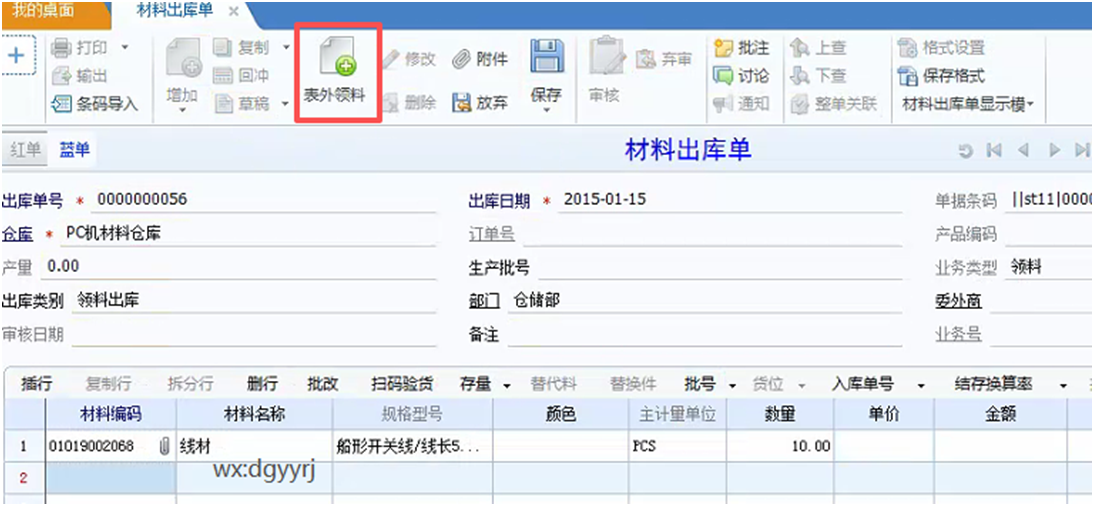Viewport: 1094px width, 506px height.
Task: Open the 打印 dropdown arrow
Action: point(125,47)
